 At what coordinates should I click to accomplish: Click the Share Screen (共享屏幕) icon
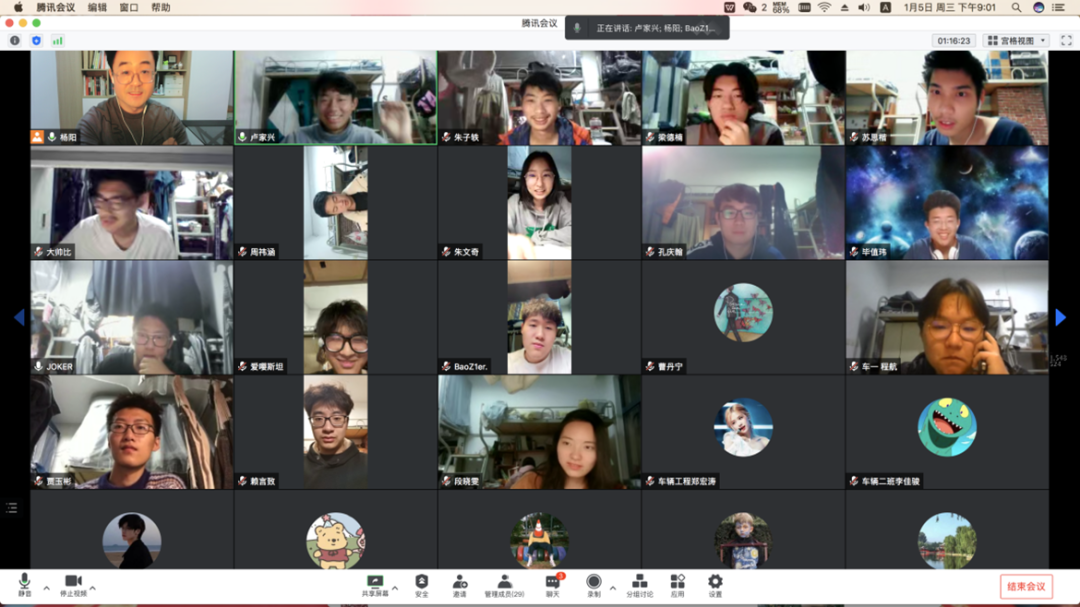(375, 584)
